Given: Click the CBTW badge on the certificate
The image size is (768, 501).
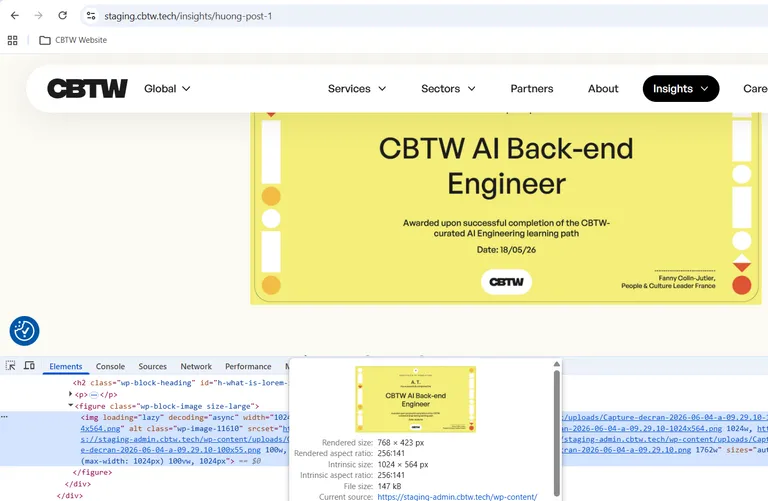Looking at the screenshot, I should (506, 282).
